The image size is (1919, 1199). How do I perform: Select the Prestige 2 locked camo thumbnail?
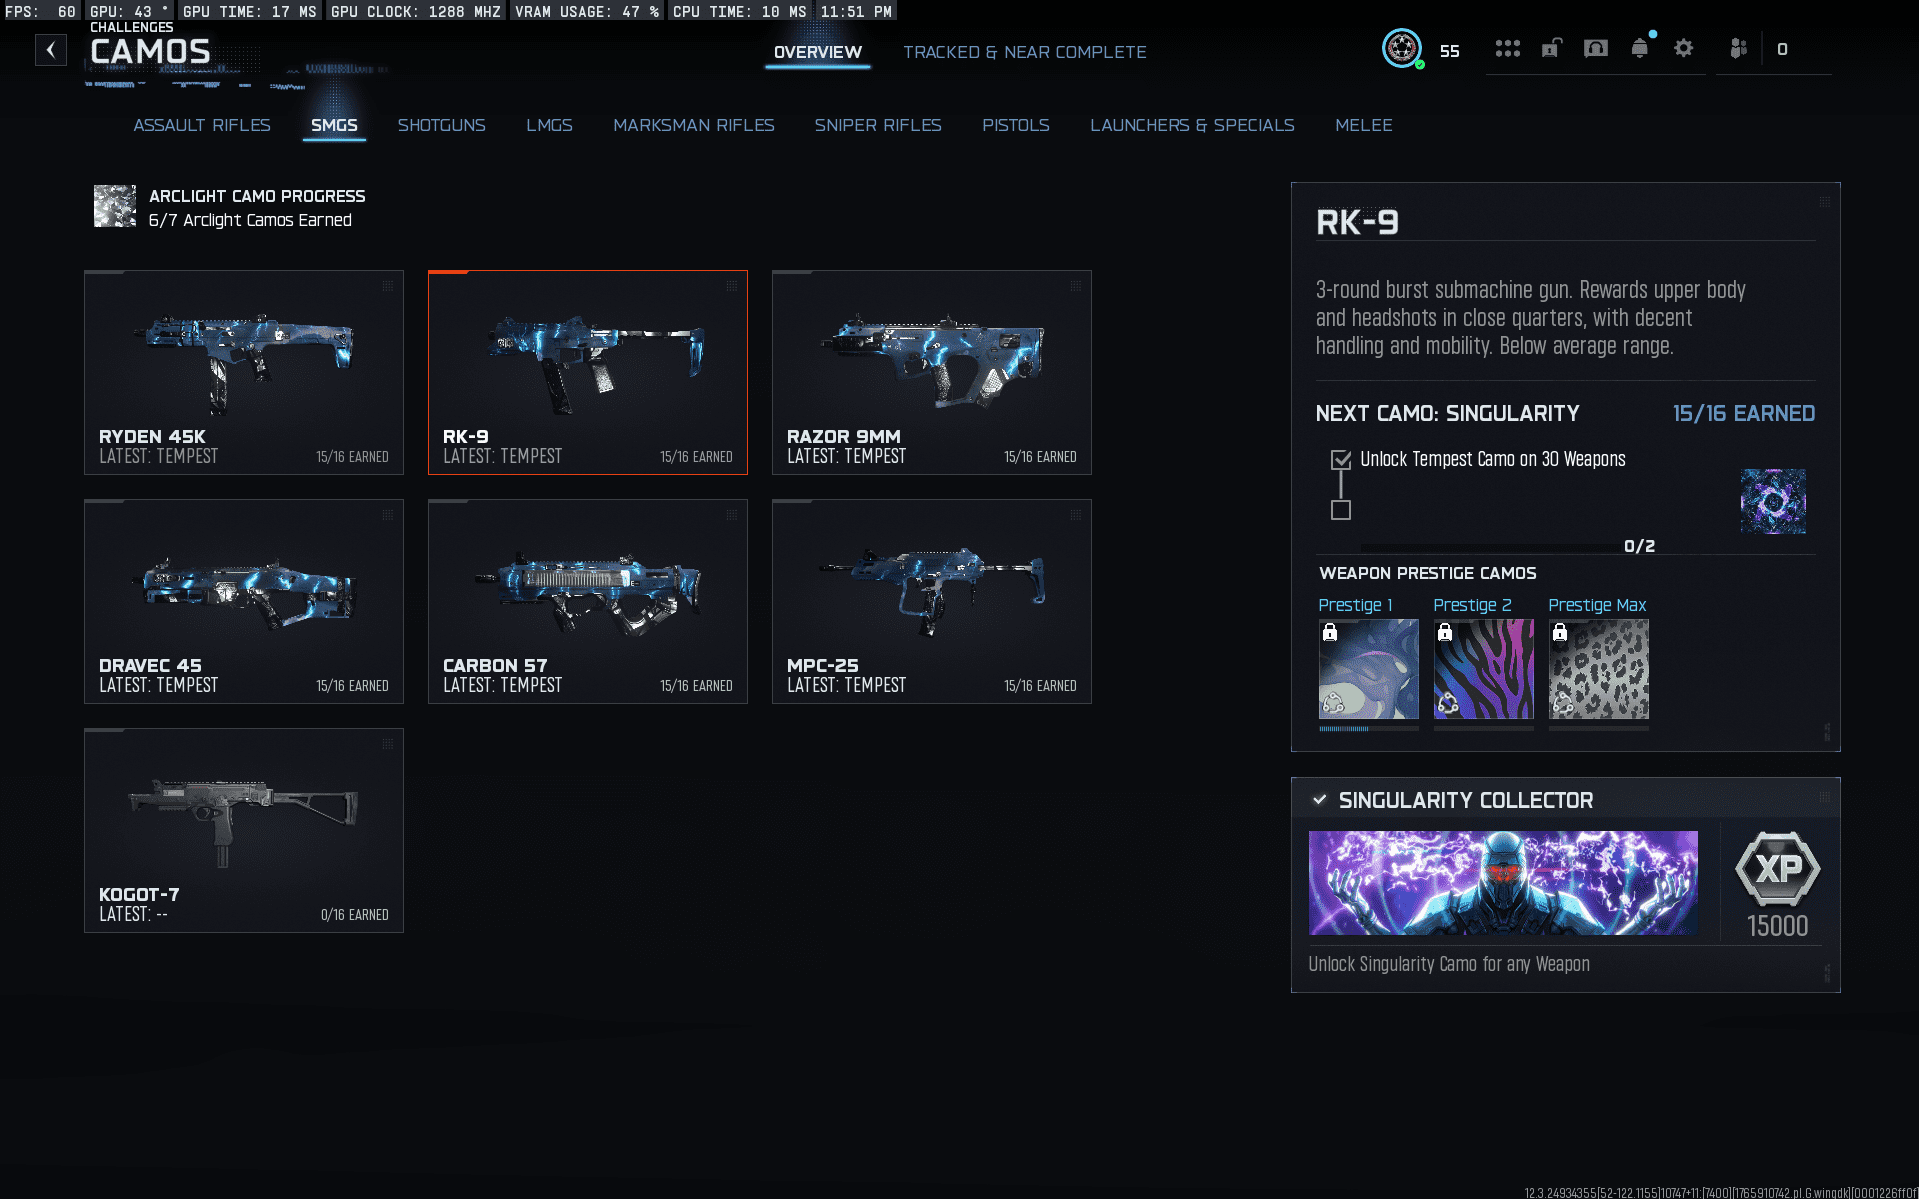pyautogui.click(x=1483, y=669)
